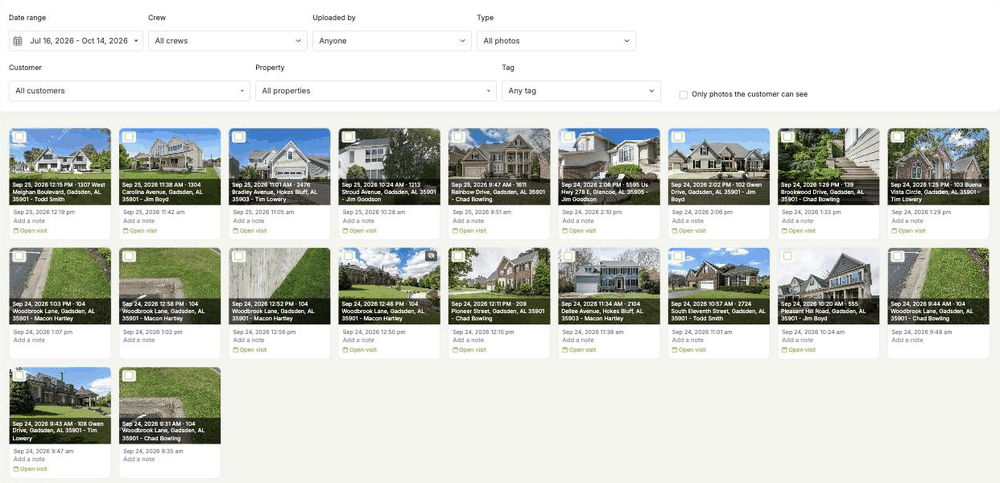Click calendar icon beside Open visit for 11:42 am photo
1000x483 pixels.
[126, 231]
